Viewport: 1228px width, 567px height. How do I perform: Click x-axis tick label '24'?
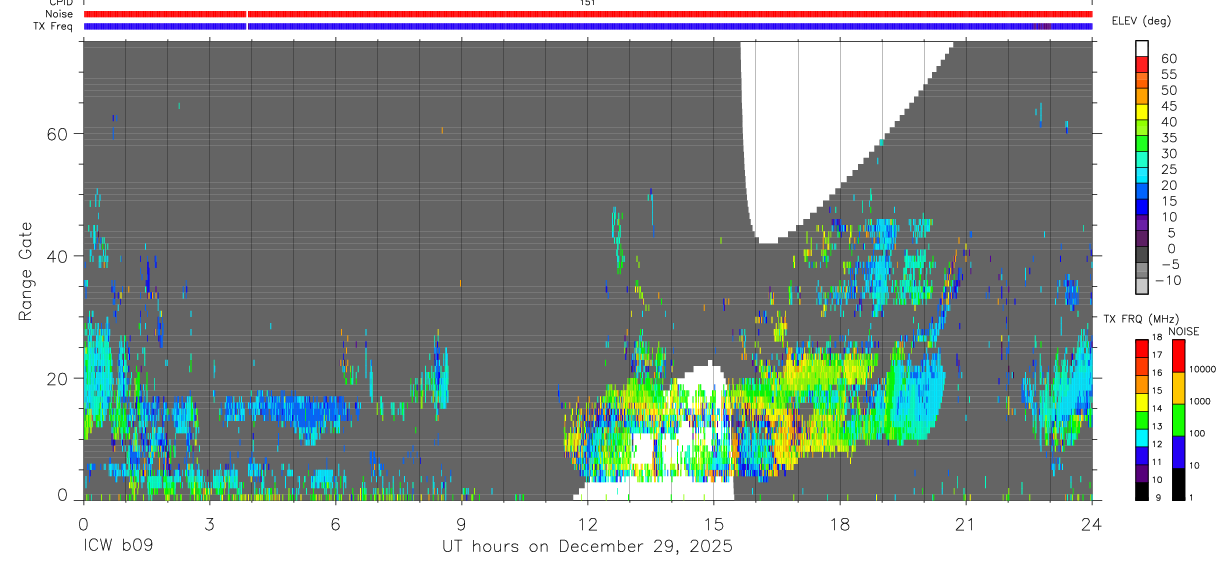(1091, 524)
